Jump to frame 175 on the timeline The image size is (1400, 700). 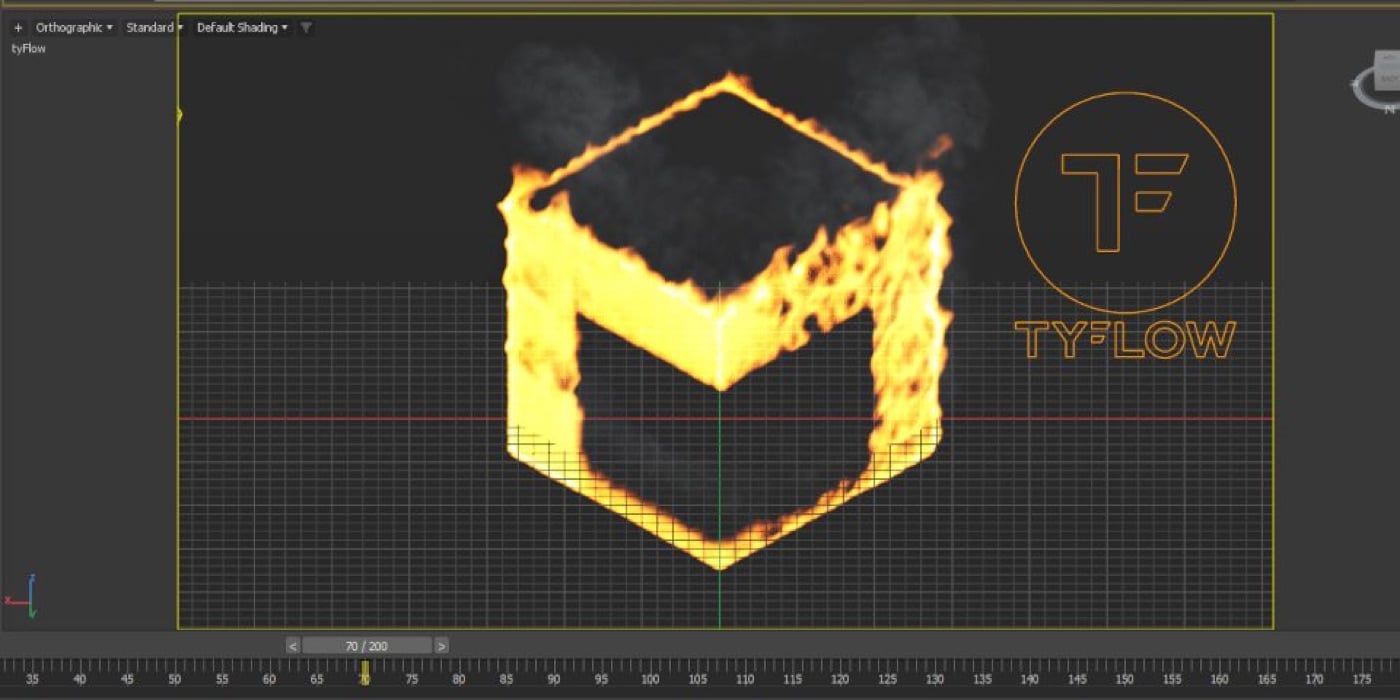pyautogui.click(x=1361, y=680)
